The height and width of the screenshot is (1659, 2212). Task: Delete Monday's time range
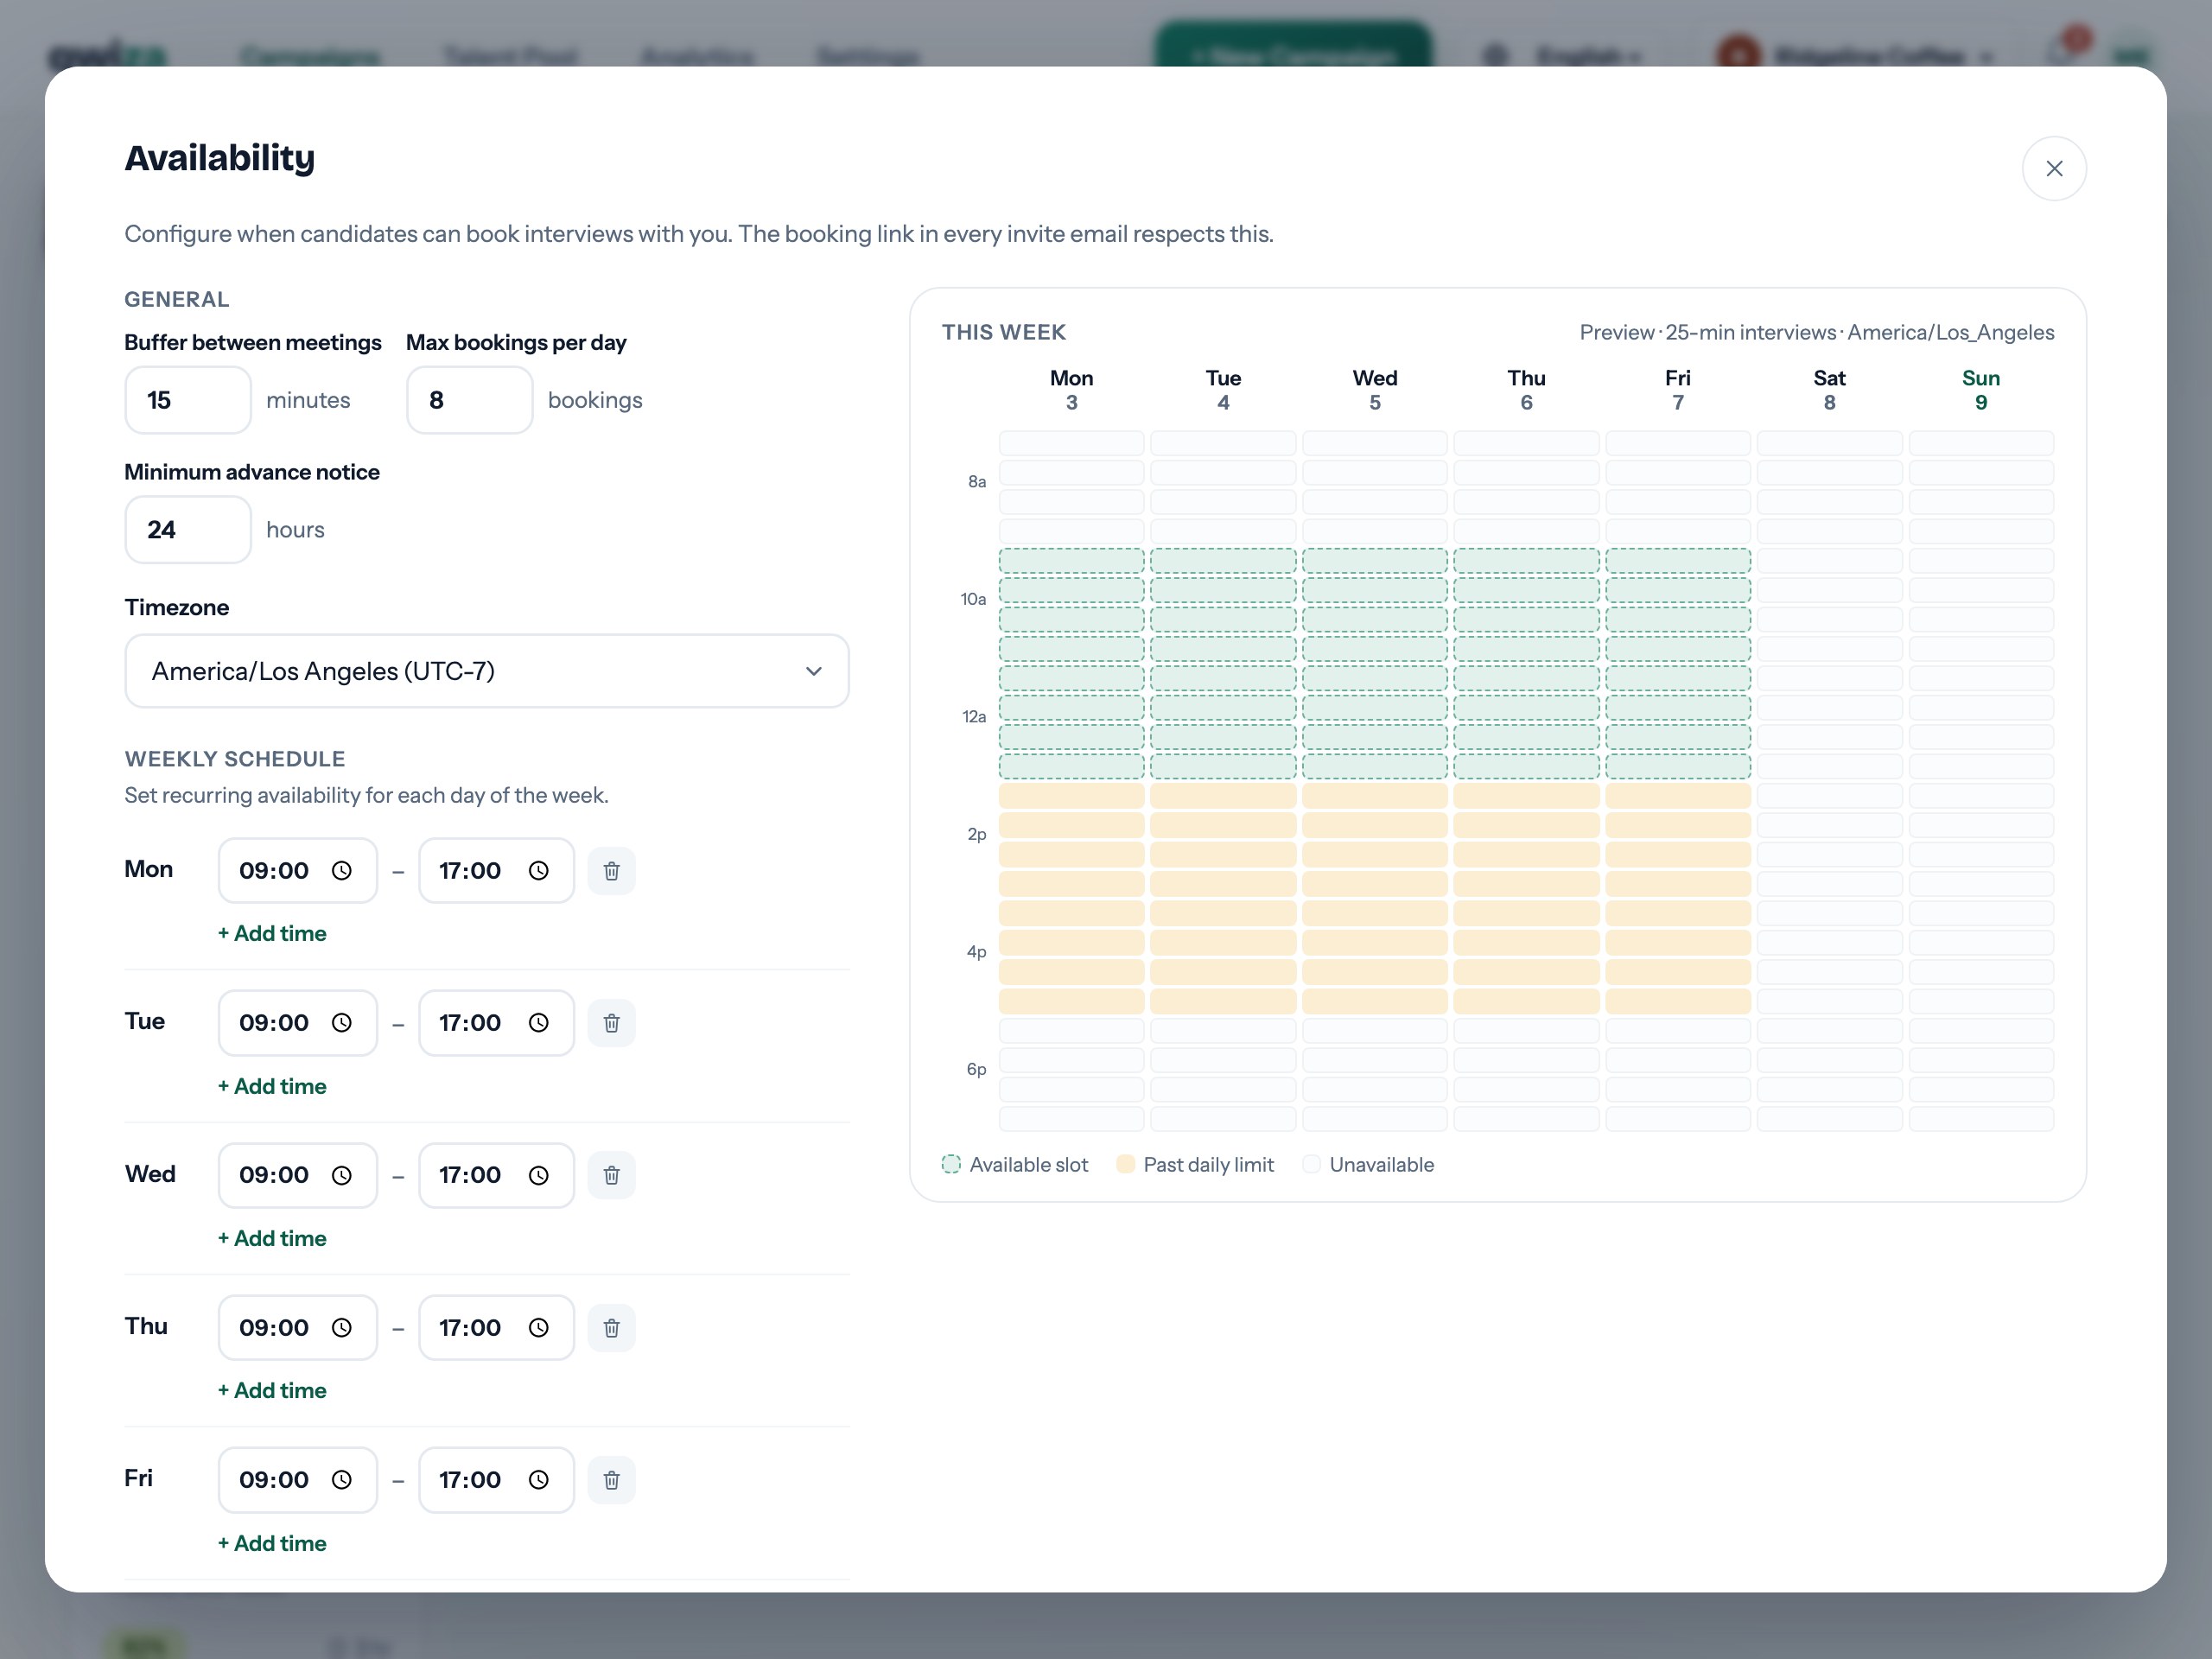(611, 870)
